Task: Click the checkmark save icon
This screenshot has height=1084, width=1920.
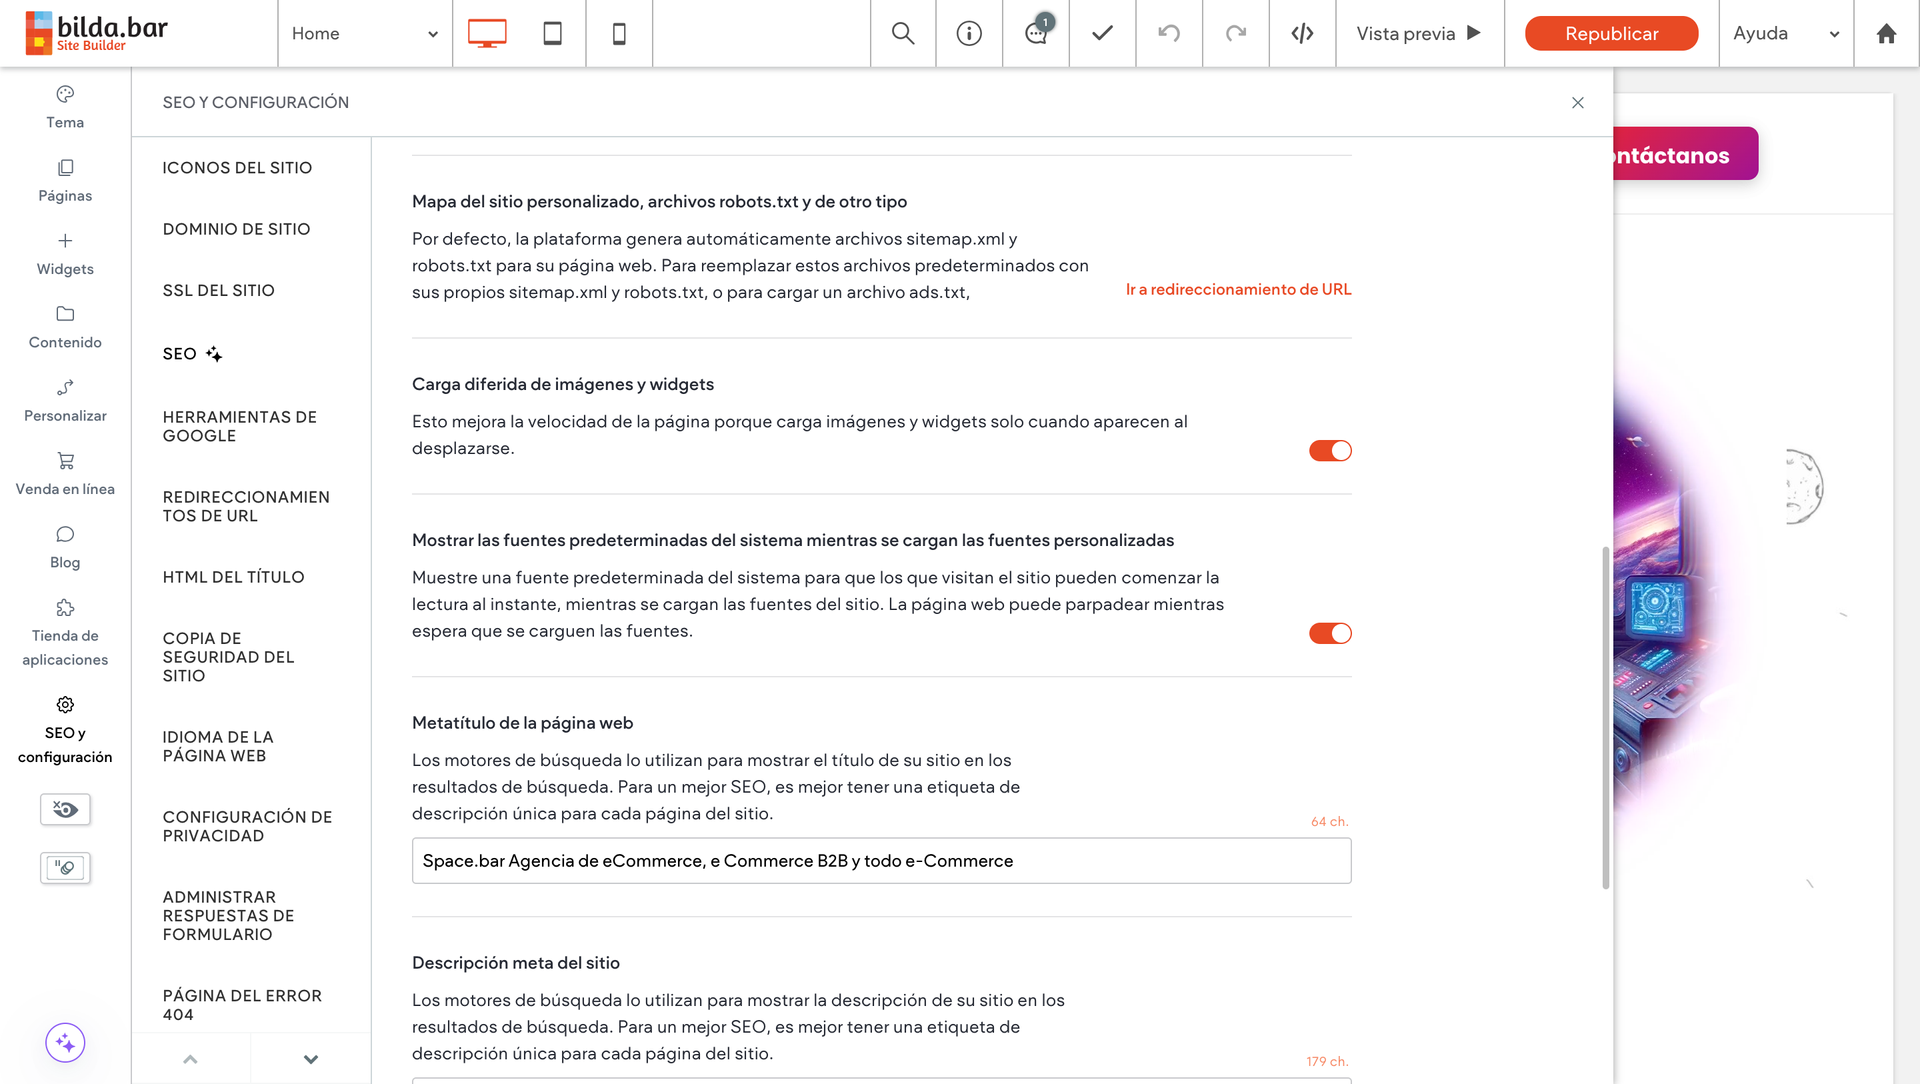Action: click(x=1102, y=33)
